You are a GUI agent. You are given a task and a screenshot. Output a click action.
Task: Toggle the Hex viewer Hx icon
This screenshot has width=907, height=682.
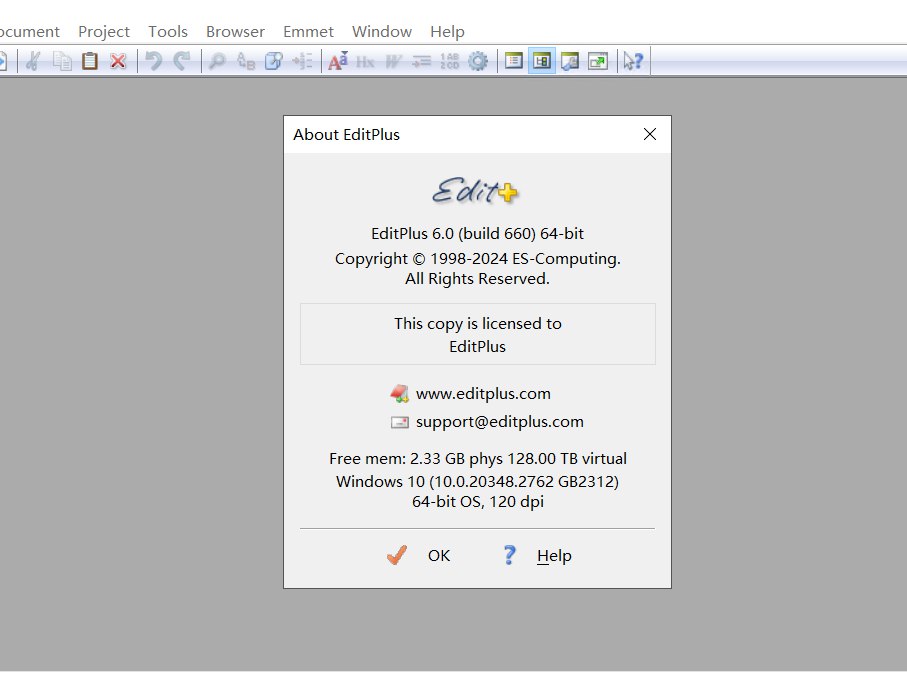click(365, 61)
